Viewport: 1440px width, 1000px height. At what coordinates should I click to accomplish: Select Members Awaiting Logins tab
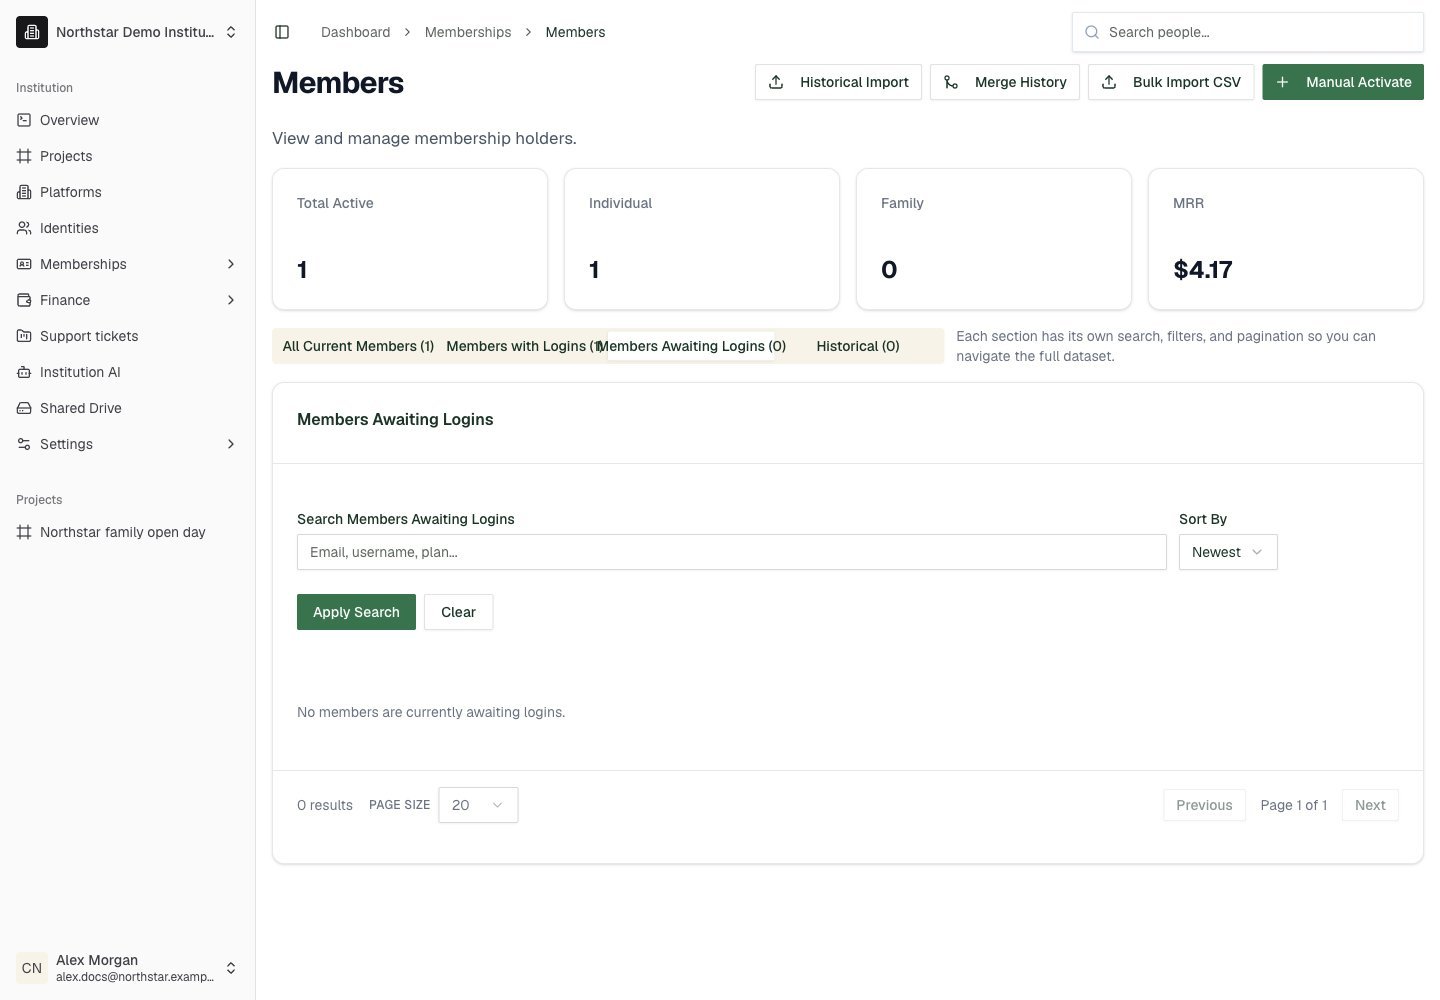pos(691,346)
